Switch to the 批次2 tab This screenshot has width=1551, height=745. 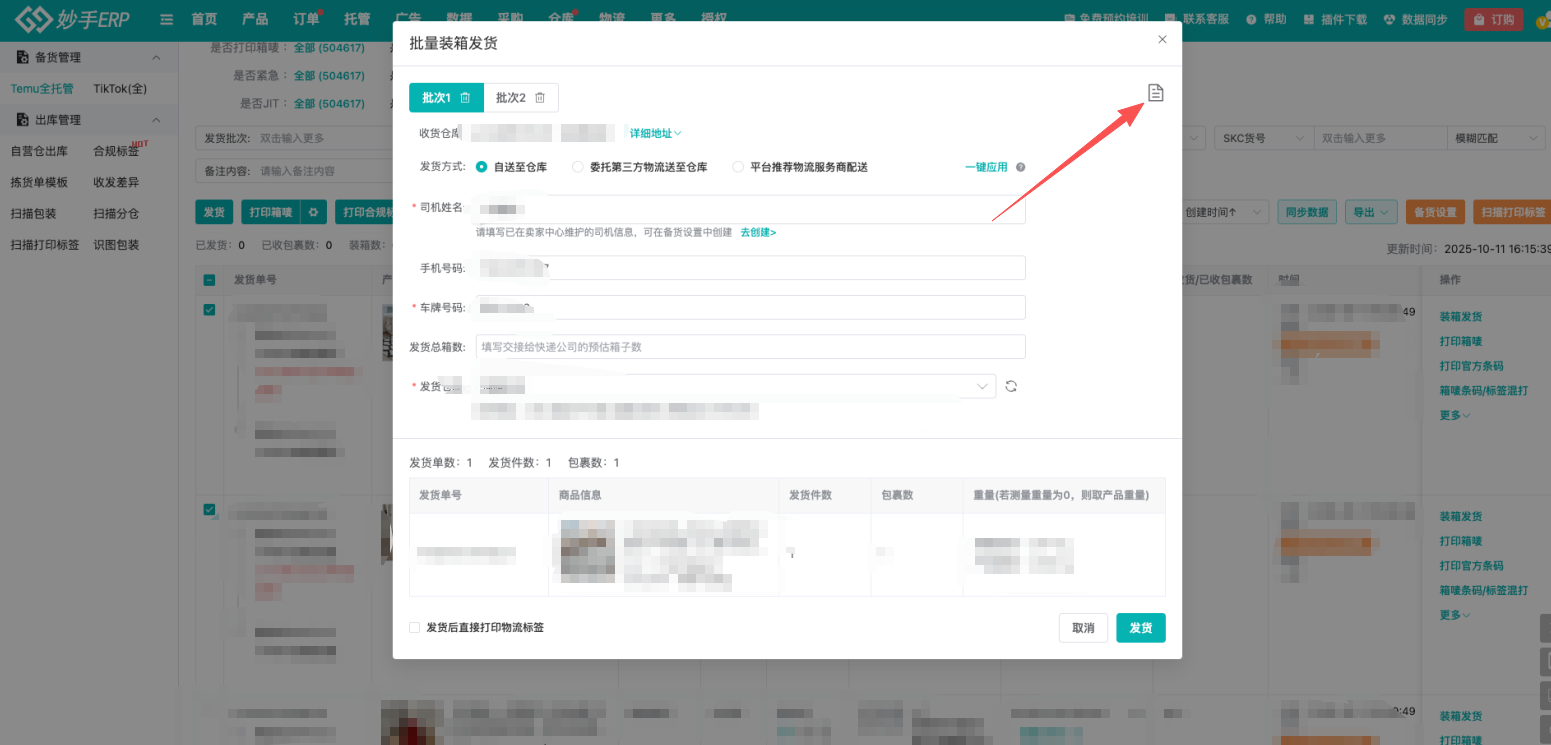pos(513,97)
